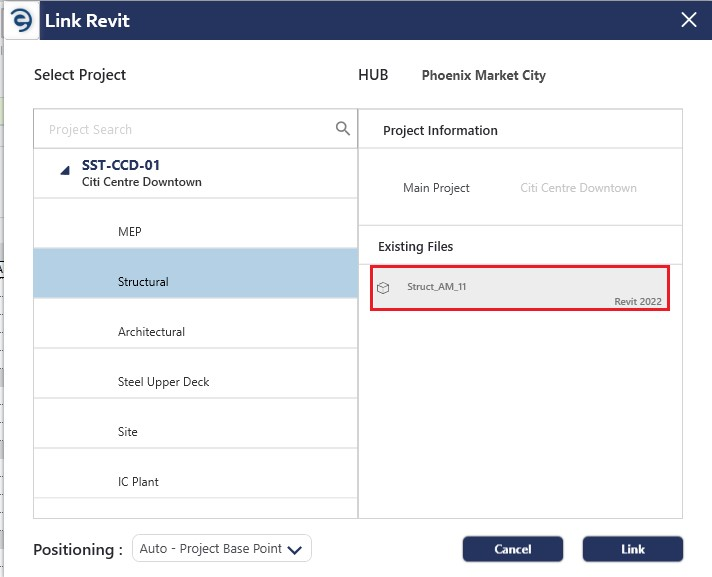Viewport: 712px width, 577px height.
Task: Choose the Structural folder
Action: click(x=143, y=282)
